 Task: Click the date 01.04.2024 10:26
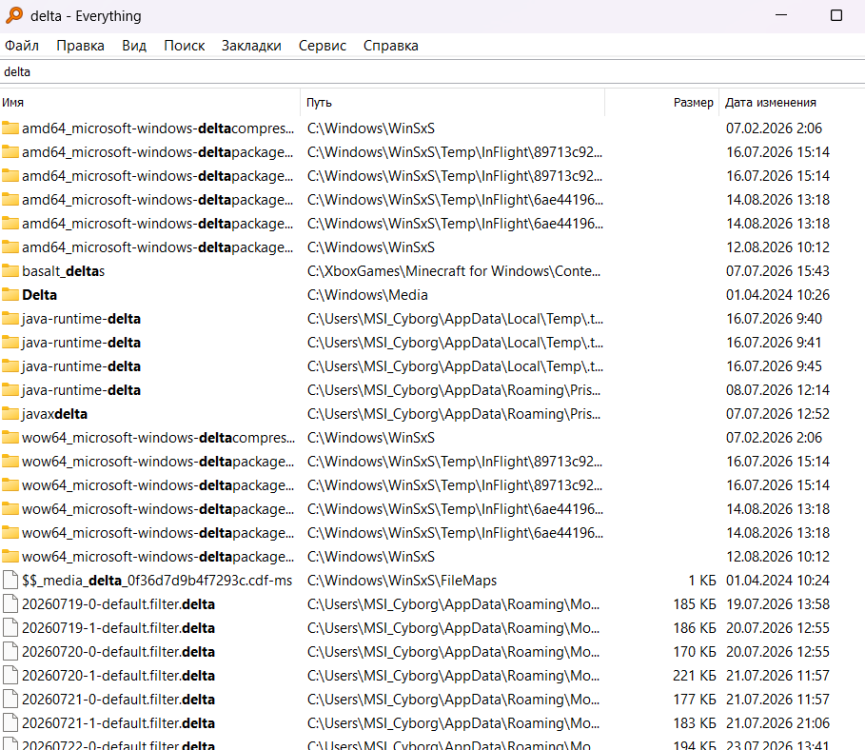click(x=777, y=294)
